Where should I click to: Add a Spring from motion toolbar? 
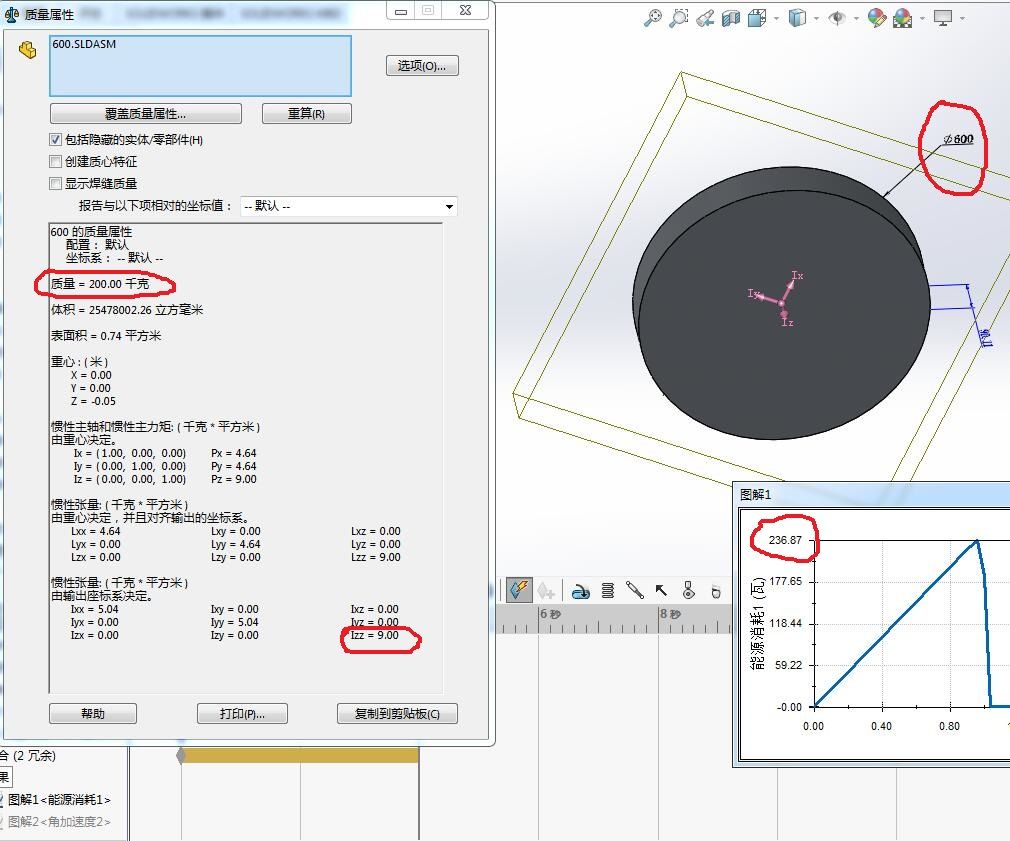click(607, 591)
